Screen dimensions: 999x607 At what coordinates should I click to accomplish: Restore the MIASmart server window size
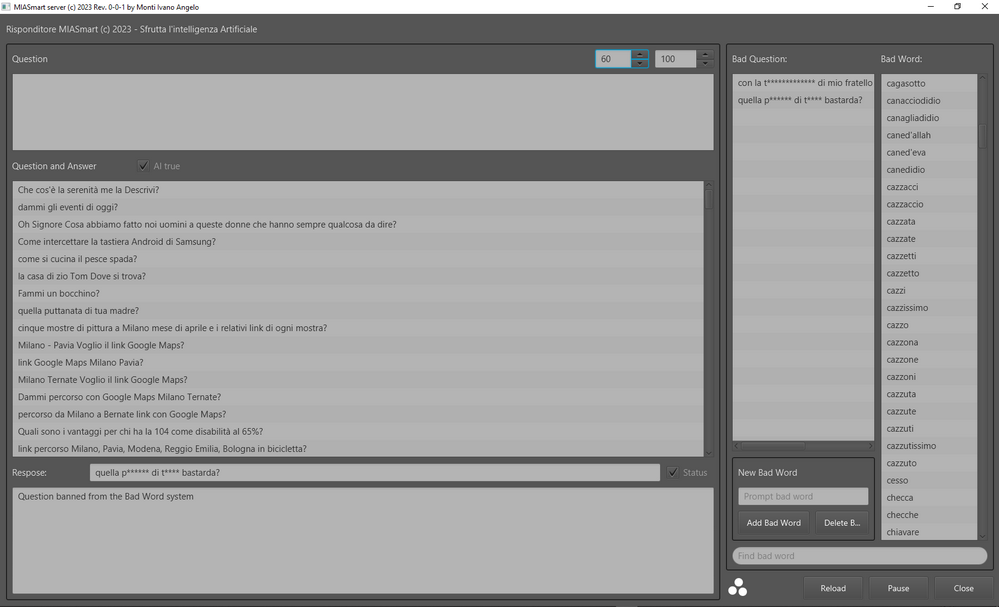(958, 6)
